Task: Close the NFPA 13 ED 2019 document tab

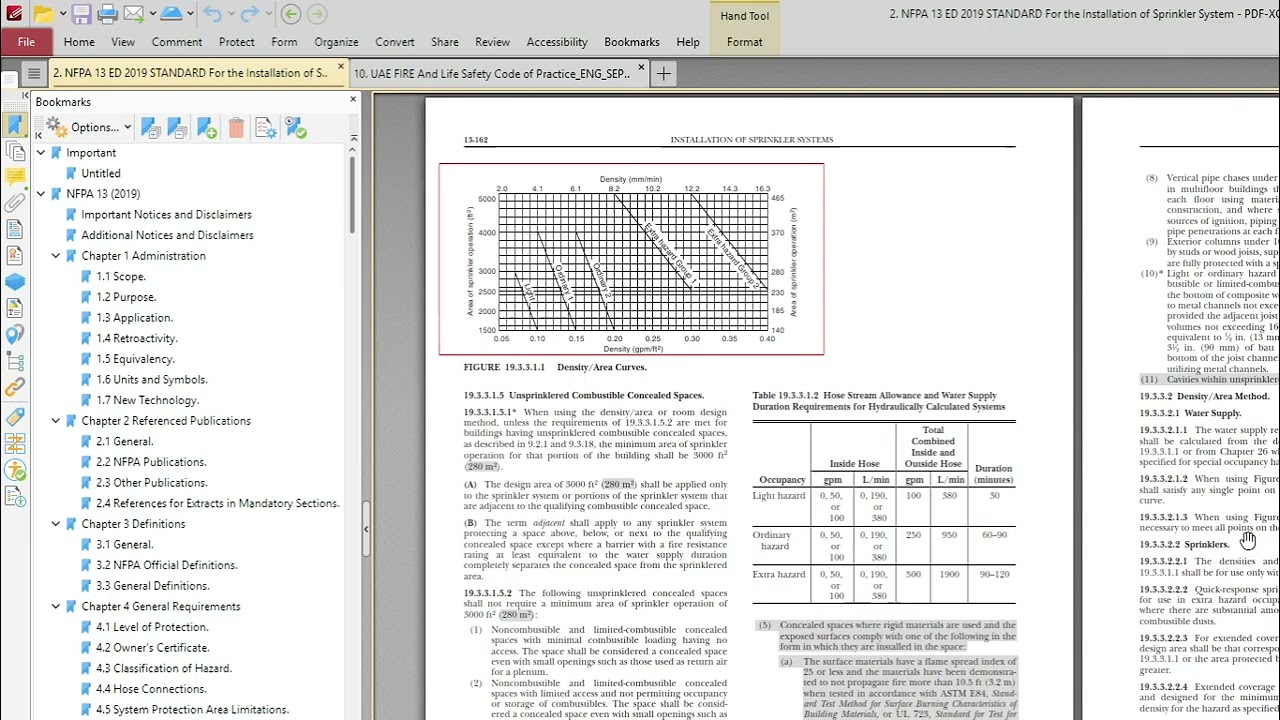Action: coord(340,68)
